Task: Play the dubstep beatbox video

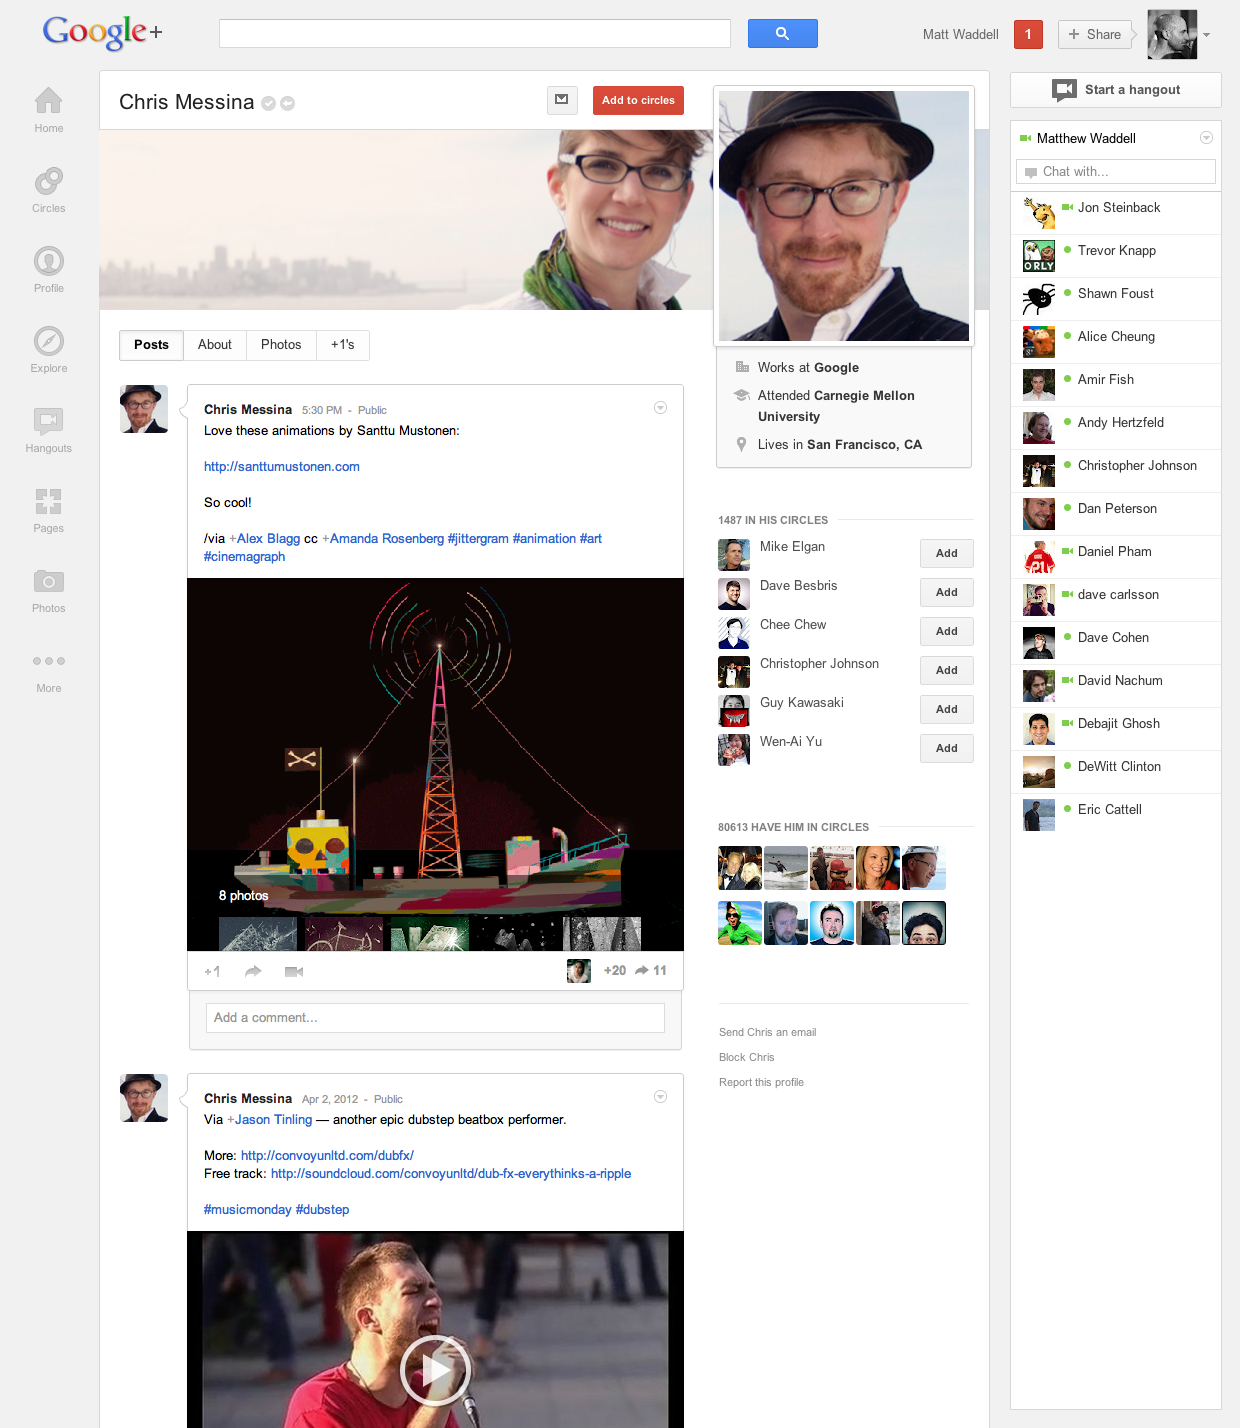Action: tap(435, 1371)
